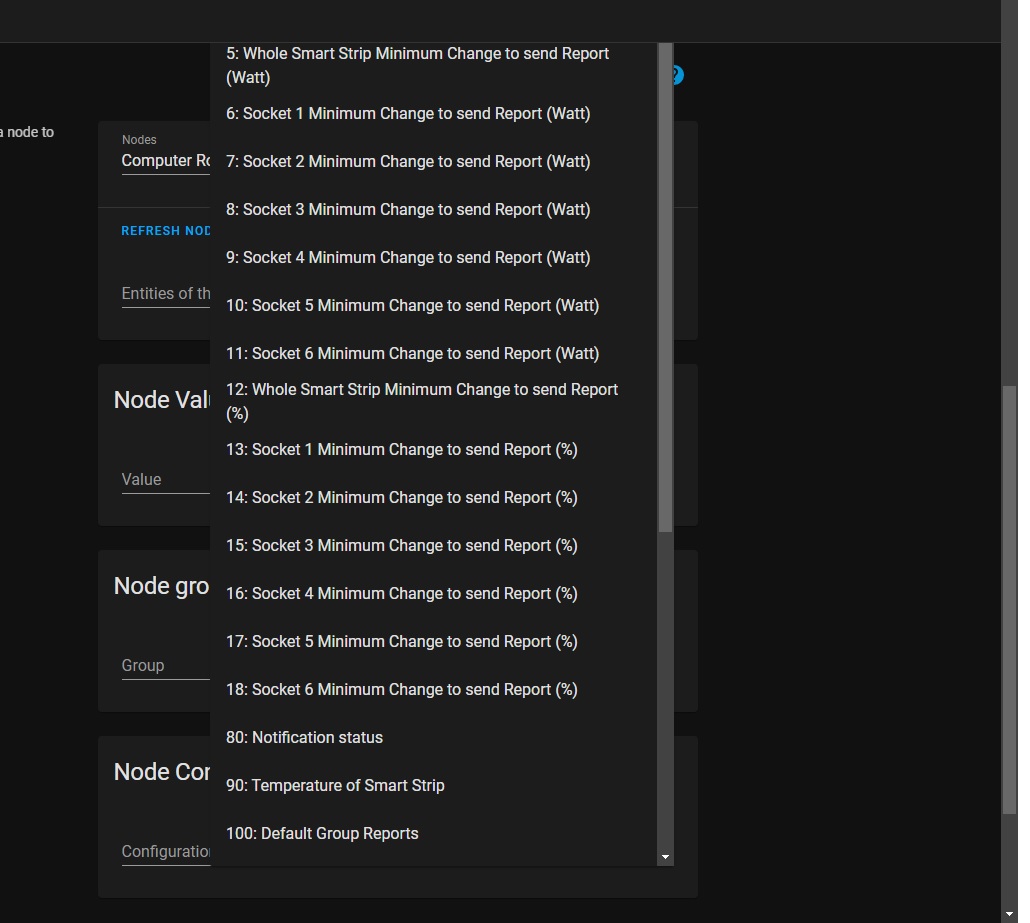Choose 'Socket 2 Minimum Change to send Report (Watt)'

tap(408, 161)
